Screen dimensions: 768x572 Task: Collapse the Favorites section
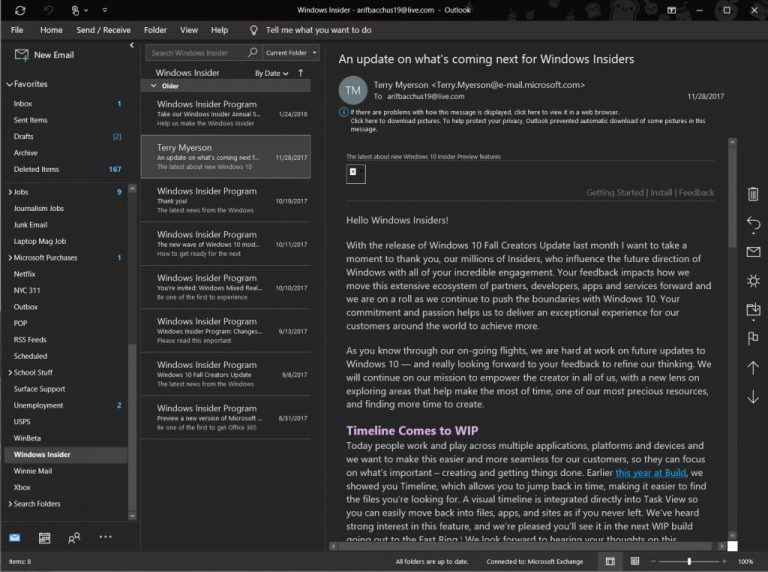click(9, 84)
